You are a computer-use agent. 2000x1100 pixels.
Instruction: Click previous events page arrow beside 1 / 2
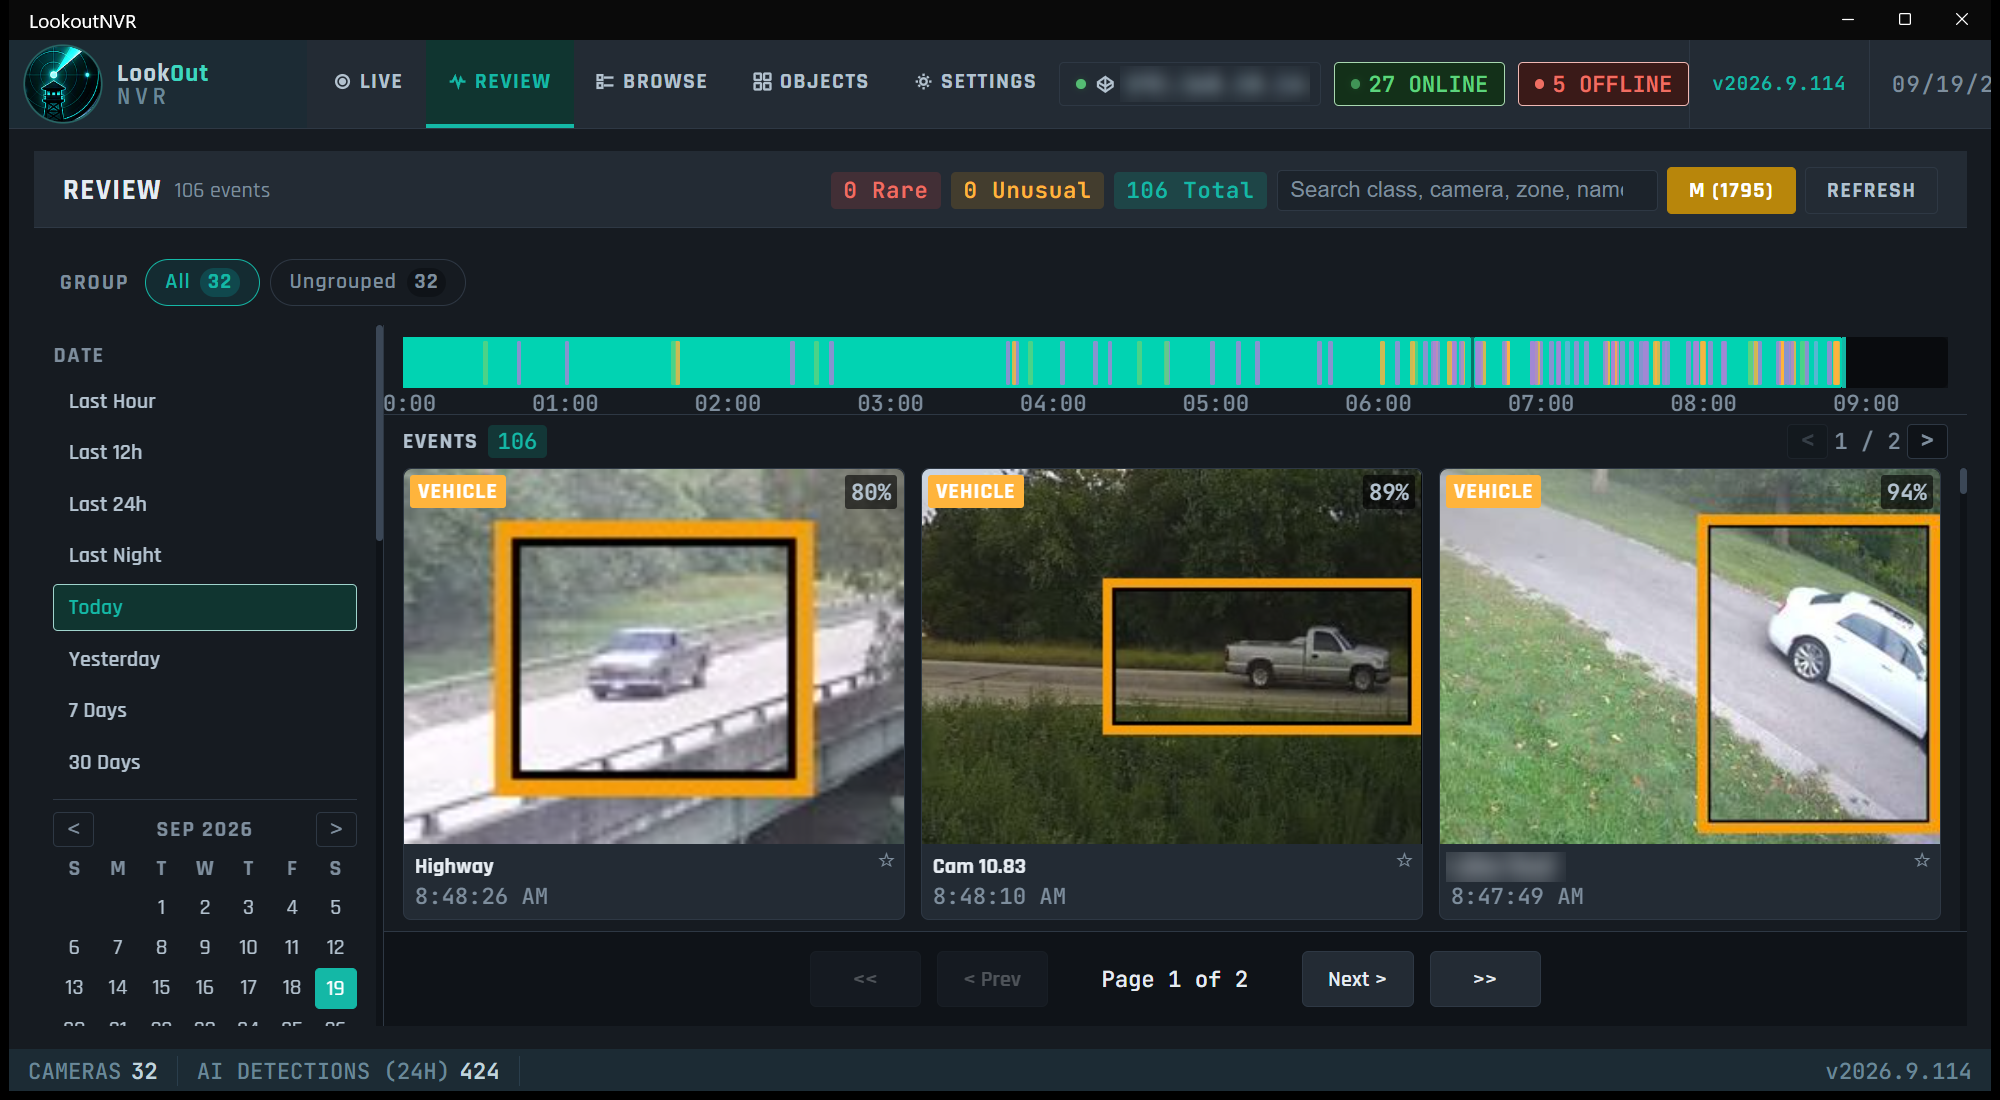pyautogui.click(x=1807, y=441)
